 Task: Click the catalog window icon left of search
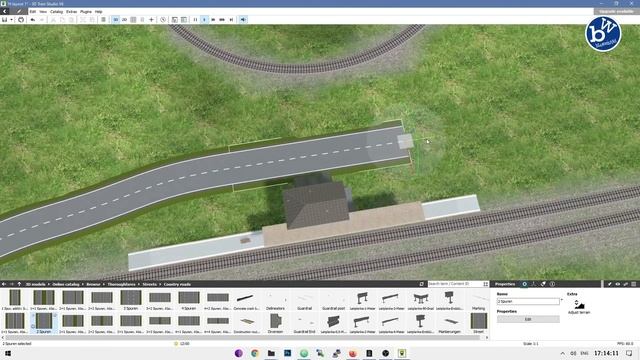pos(421,284)
